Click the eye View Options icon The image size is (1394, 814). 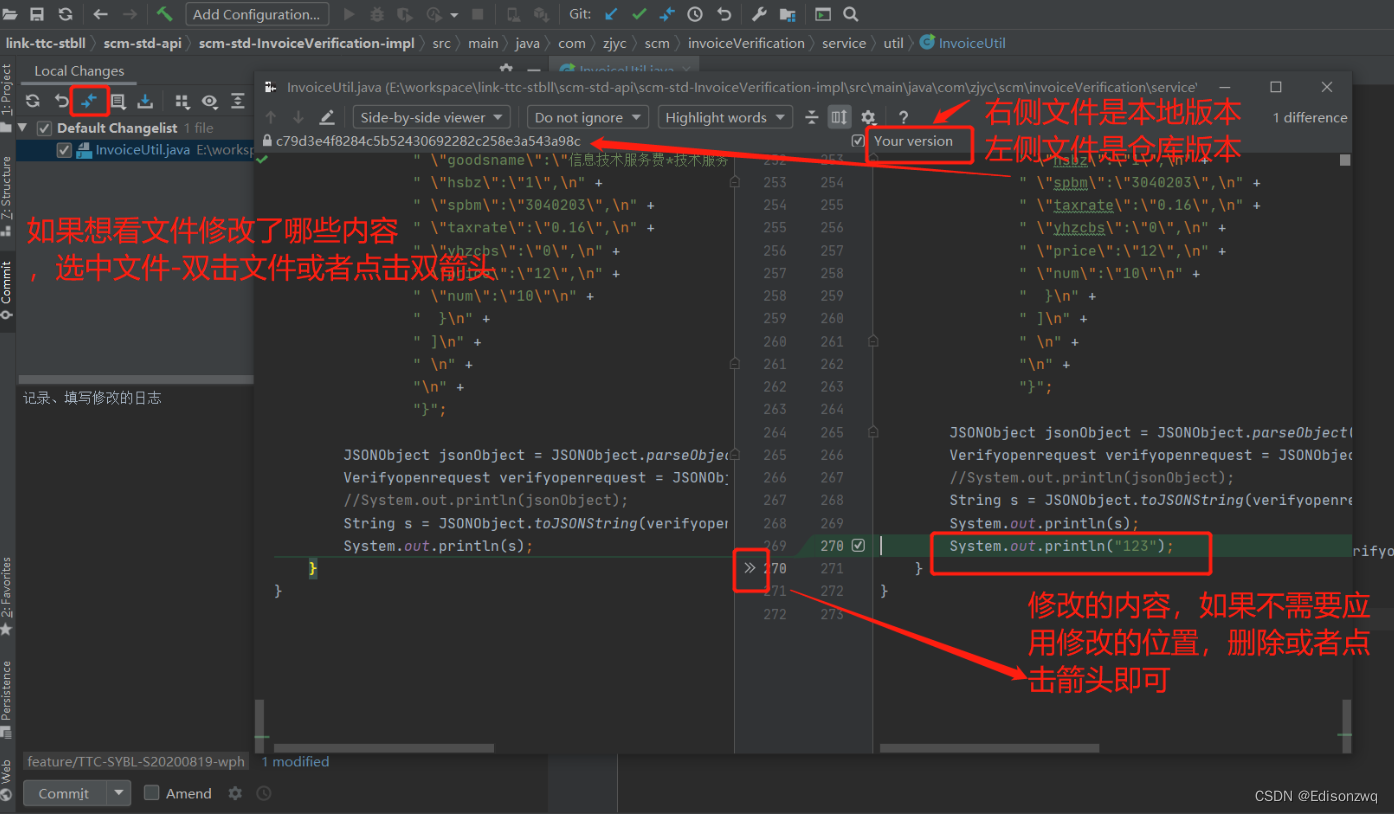209,101
